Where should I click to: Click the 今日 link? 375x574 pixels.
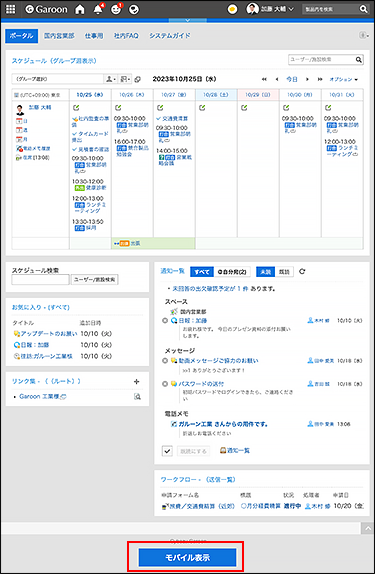tap(292, 79)
